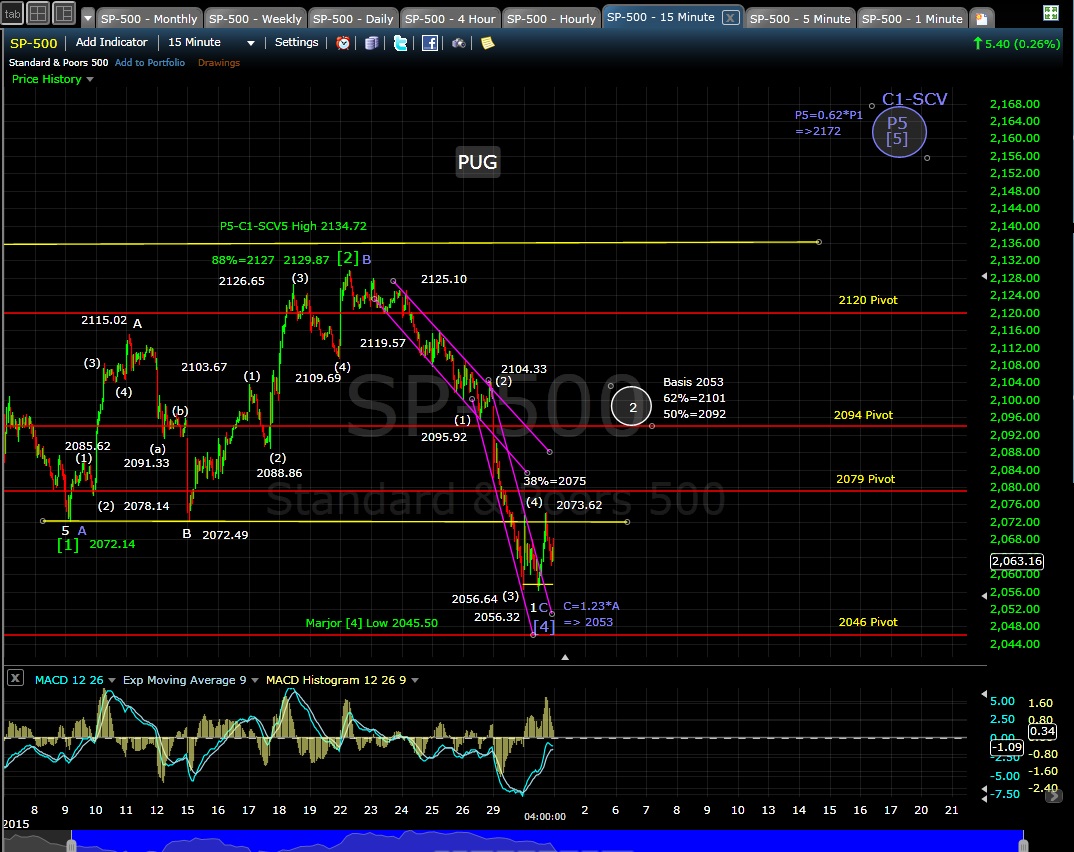Click the C=1.23*A label
Screen dimensions: 1074x852
coord(591,606)
